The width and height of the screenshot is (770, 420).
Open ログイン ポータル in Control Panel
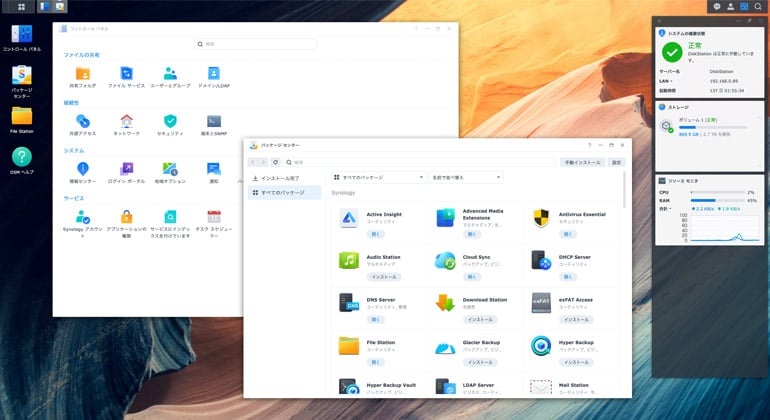(x=126, y=169)
